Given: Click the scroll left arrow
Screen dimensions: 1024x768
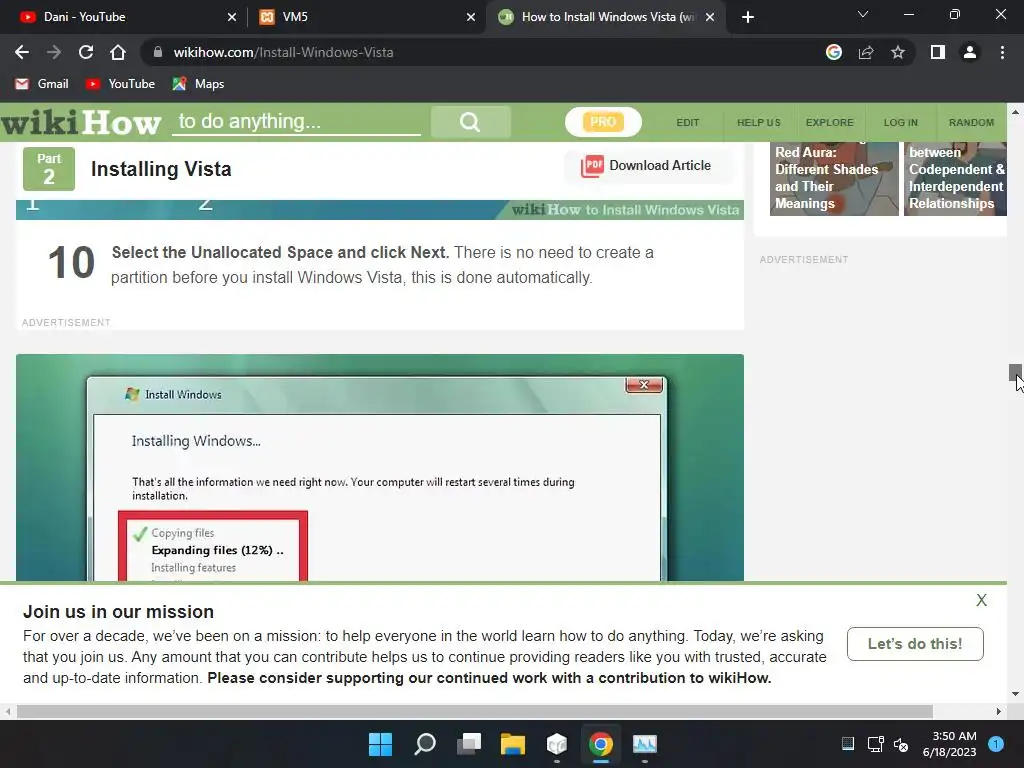Looking at the screenshot, I should coord(8,711).
